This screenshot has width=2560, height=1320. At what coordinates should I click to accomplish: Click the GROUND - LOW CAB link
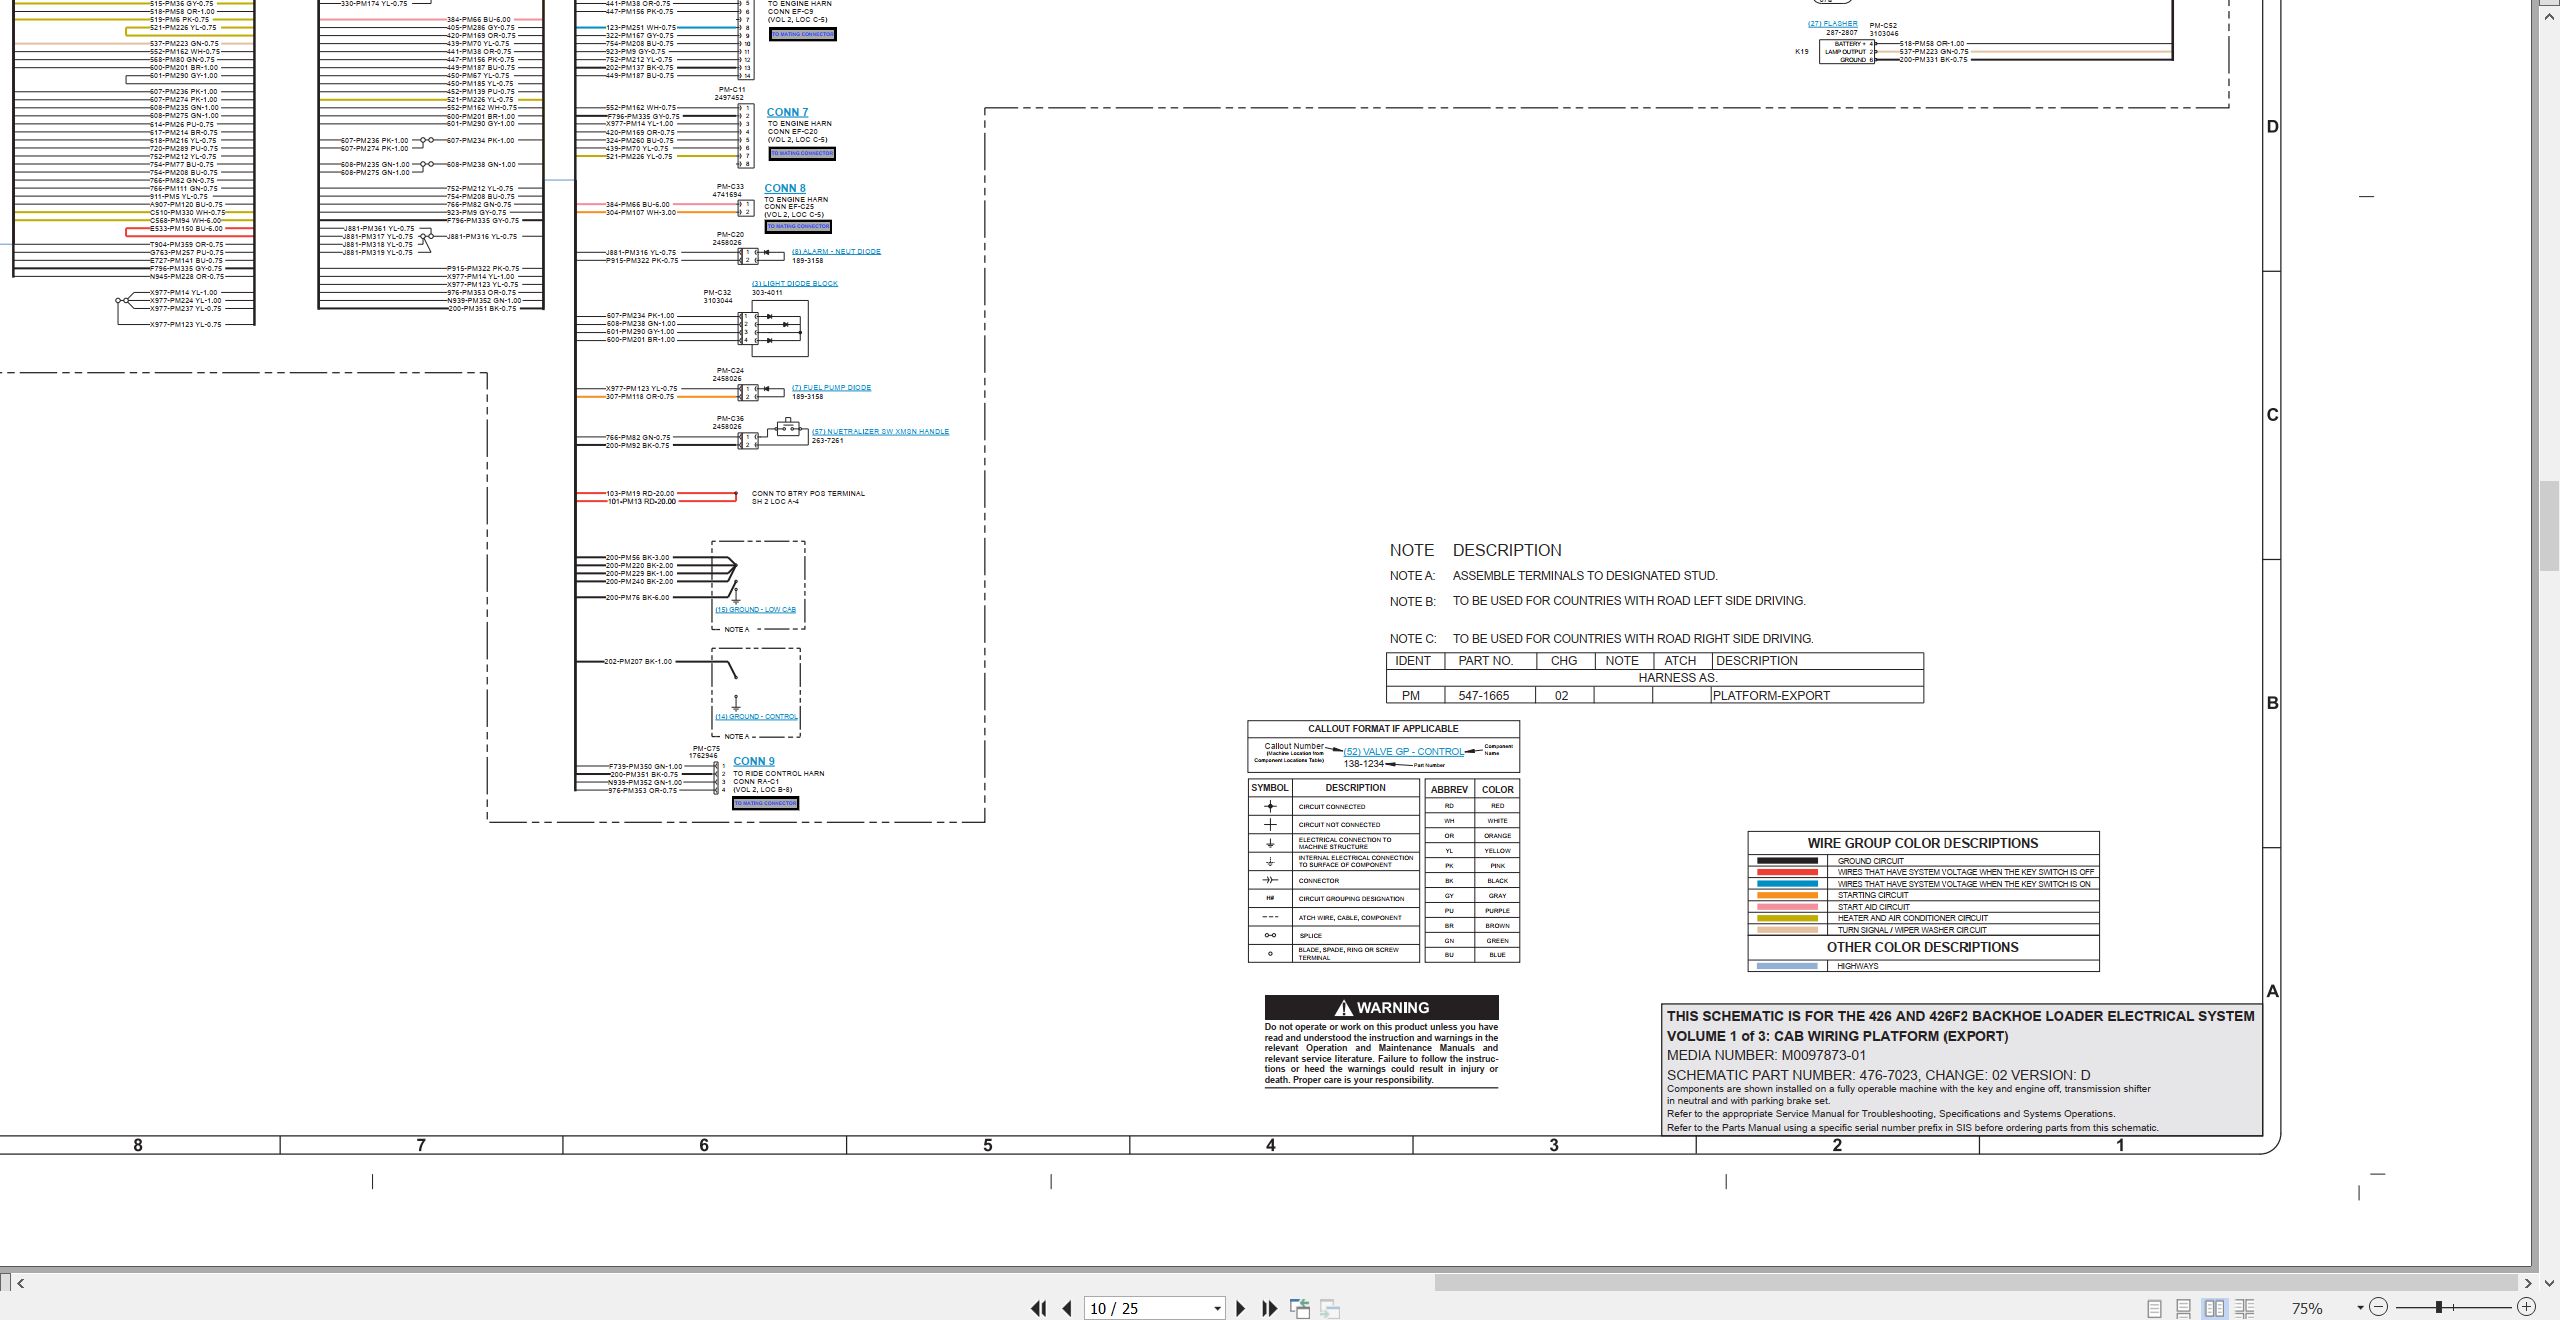point(755,610)
